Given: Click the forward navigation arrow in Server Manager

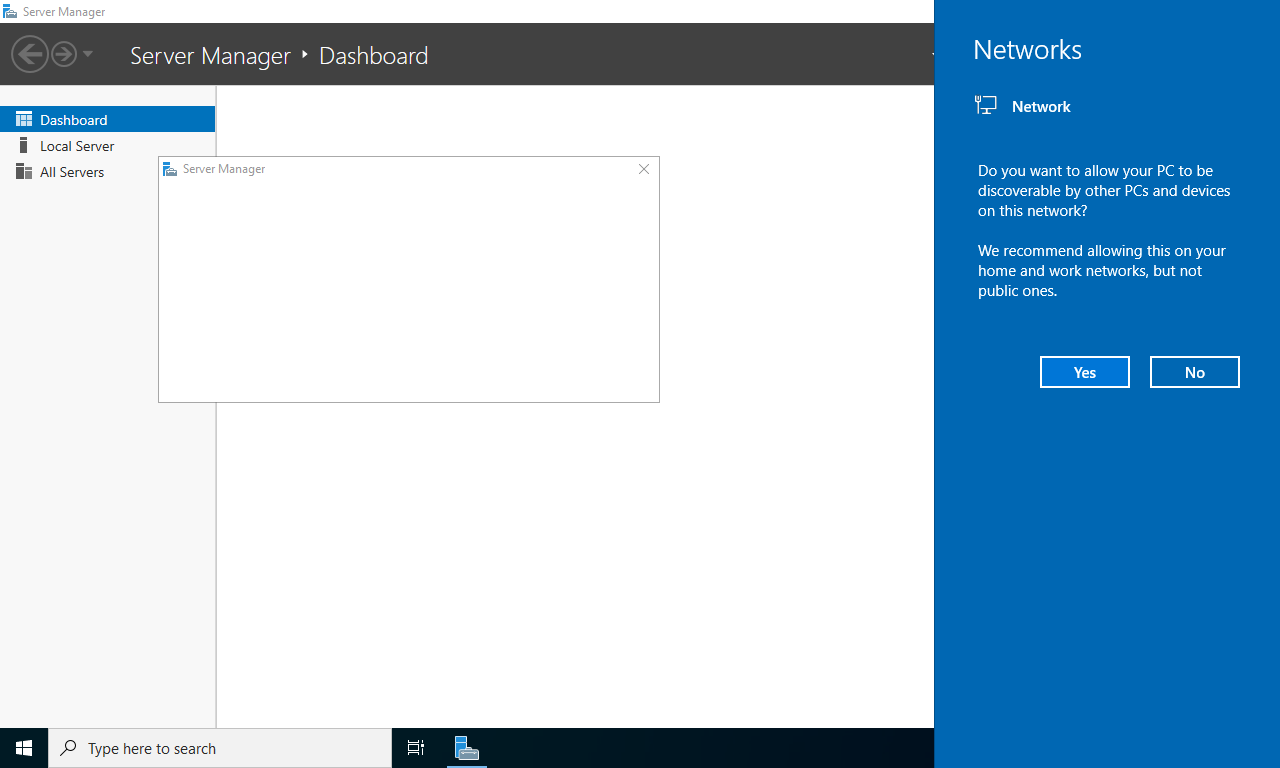Looking at the screenshot, I should click(x=64, y=54).
